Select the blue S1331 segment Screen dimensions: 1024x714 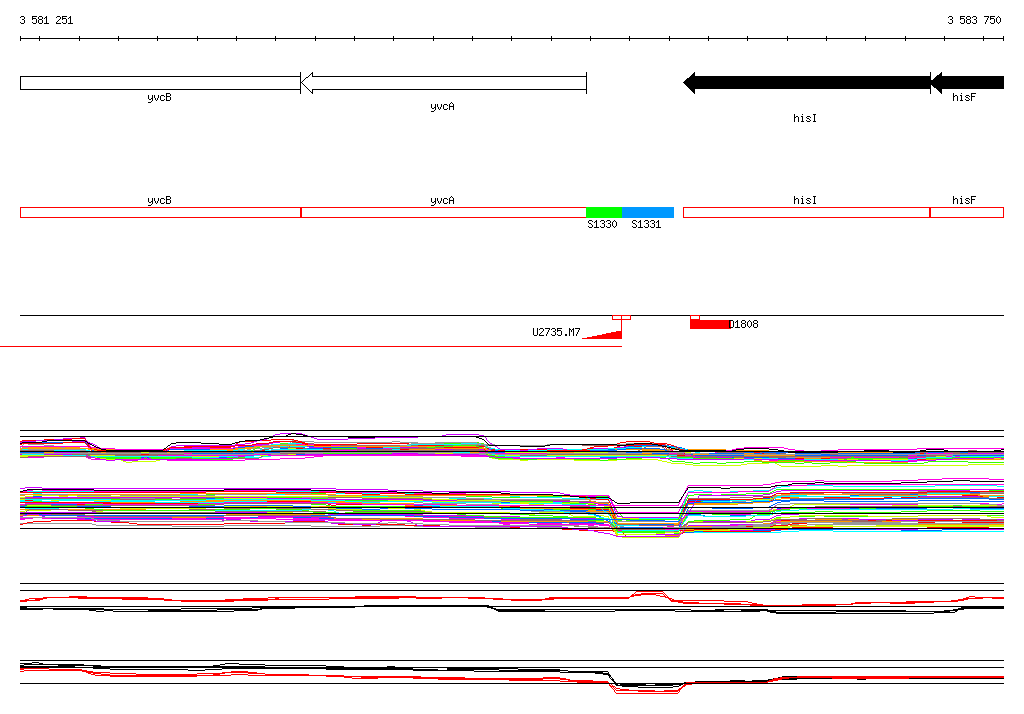click(x=647, y=212)
